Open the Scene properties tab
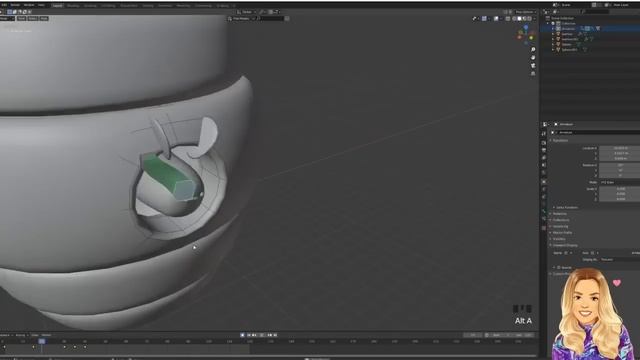Screen dimensions: 640x360 pyautogui.click(x=544, y=165)
